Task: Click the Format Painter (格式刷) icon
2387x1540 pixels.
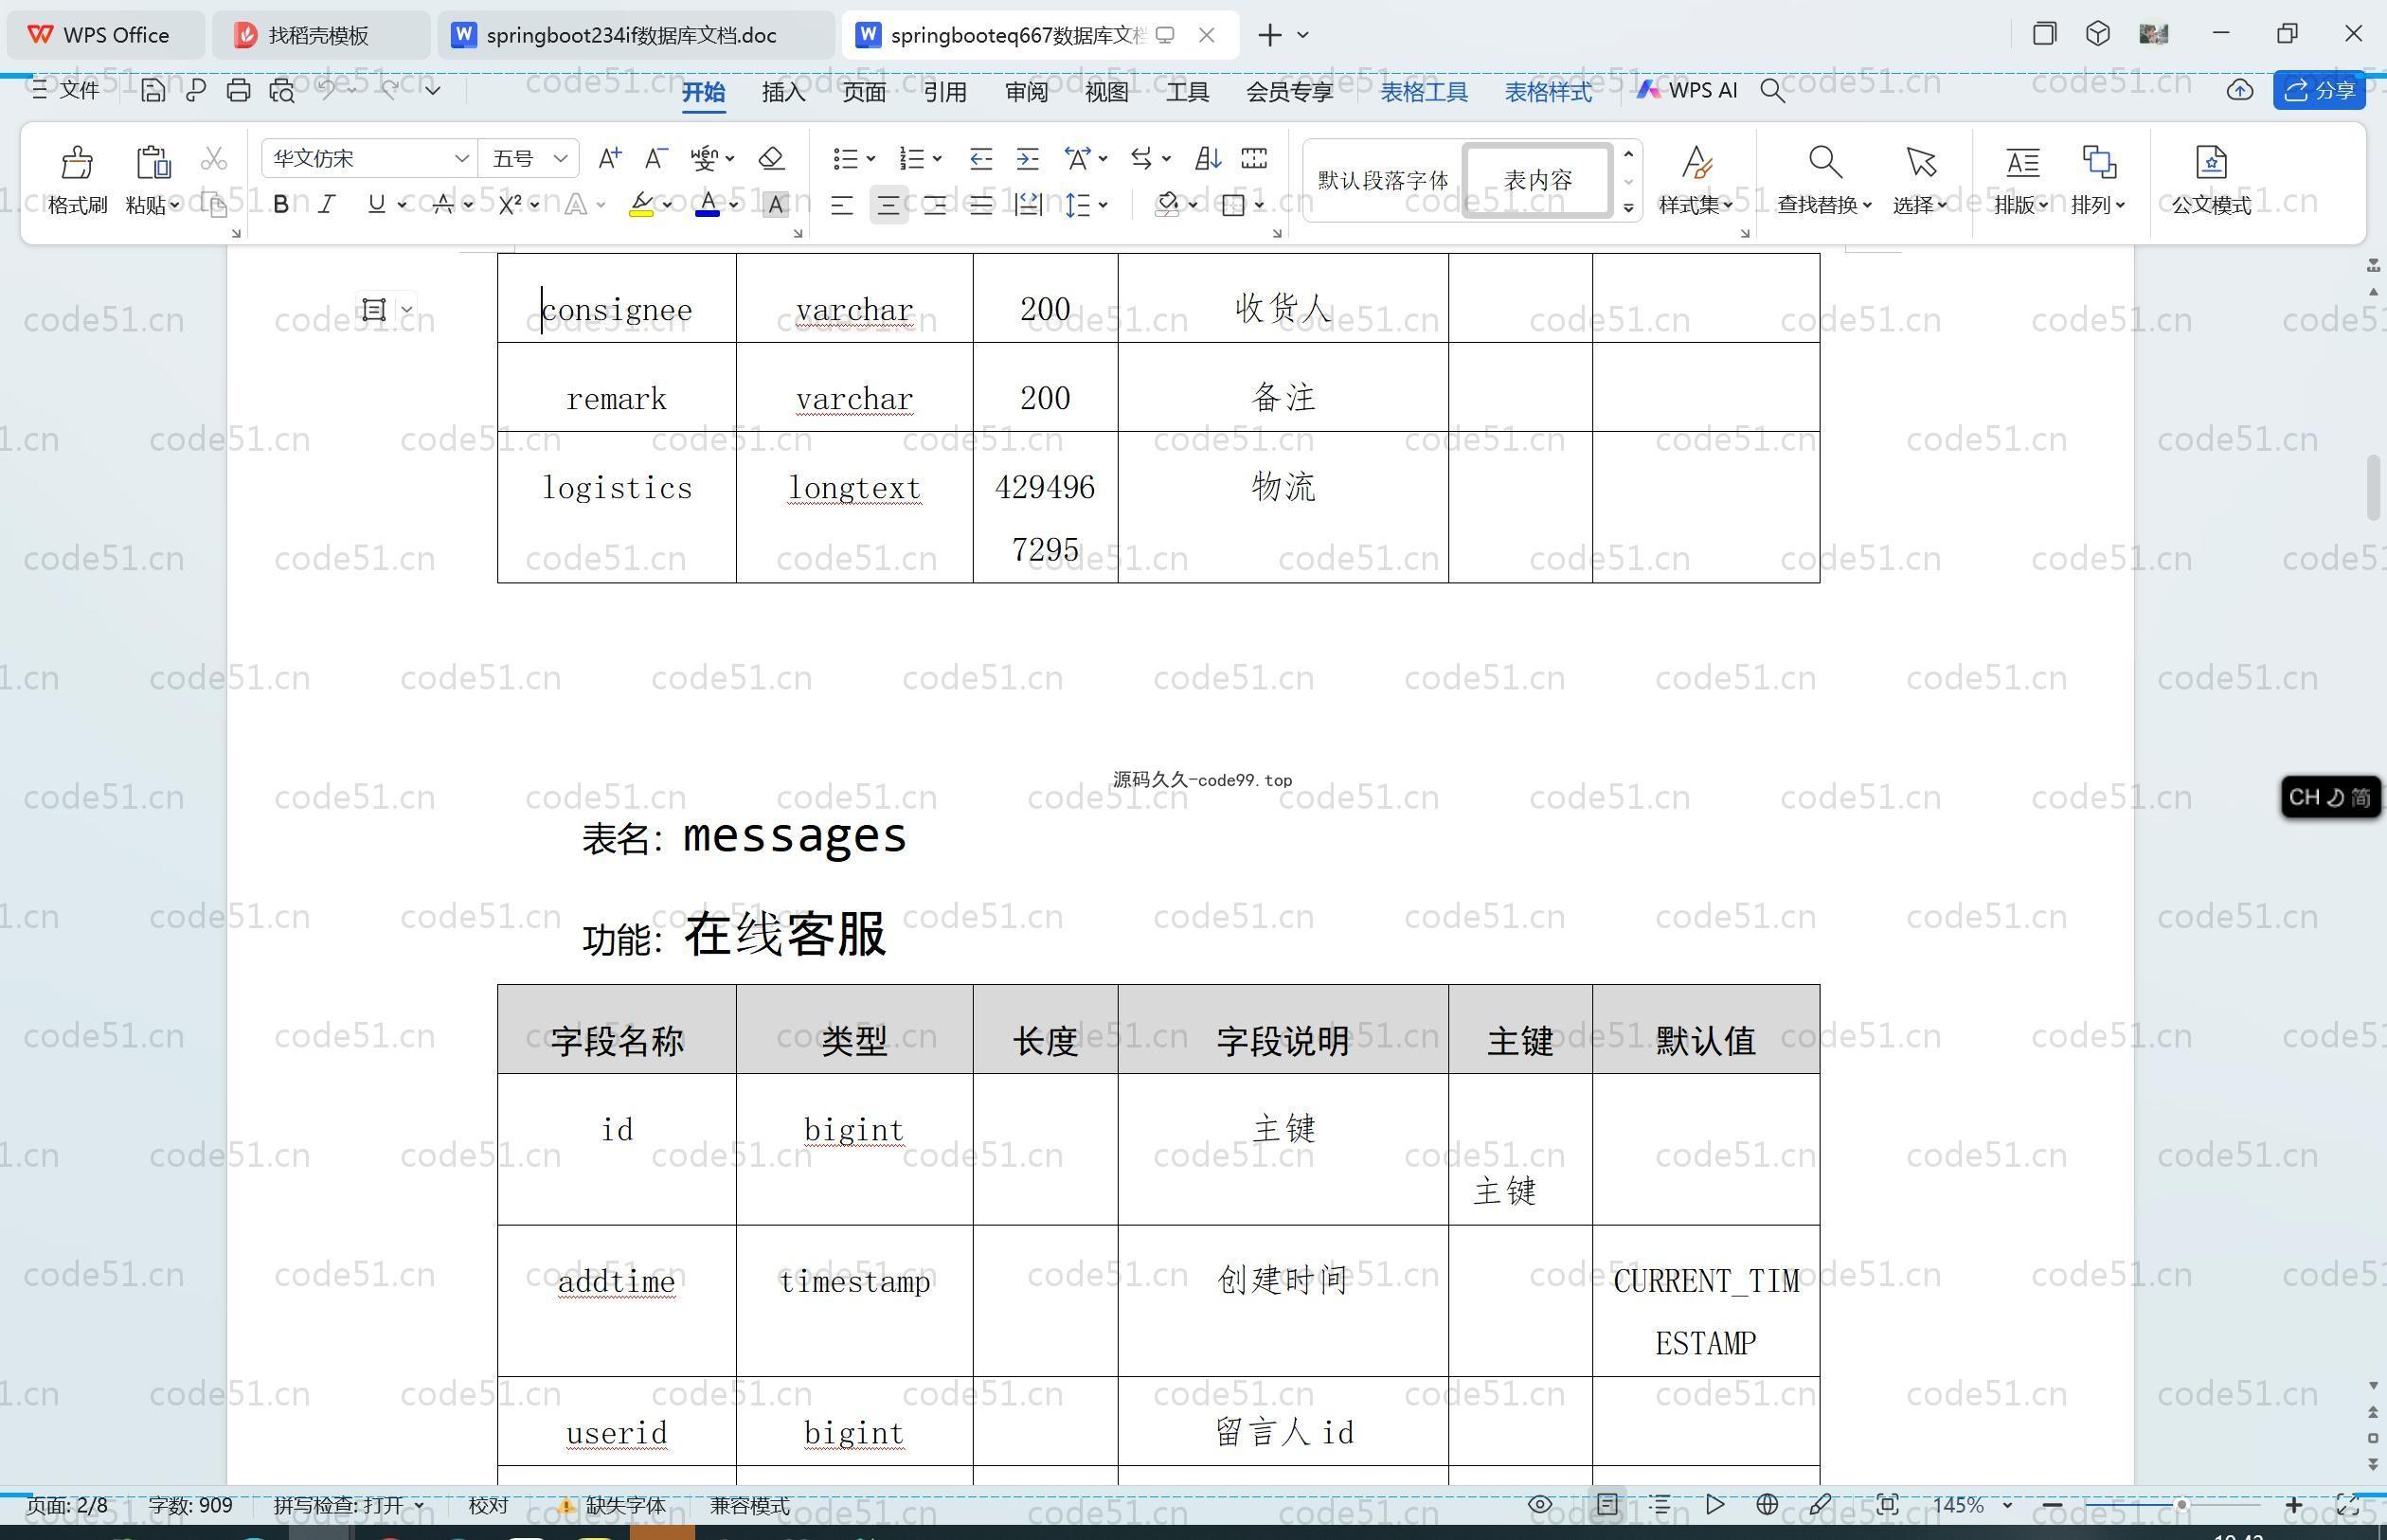Action: point(77,161)
